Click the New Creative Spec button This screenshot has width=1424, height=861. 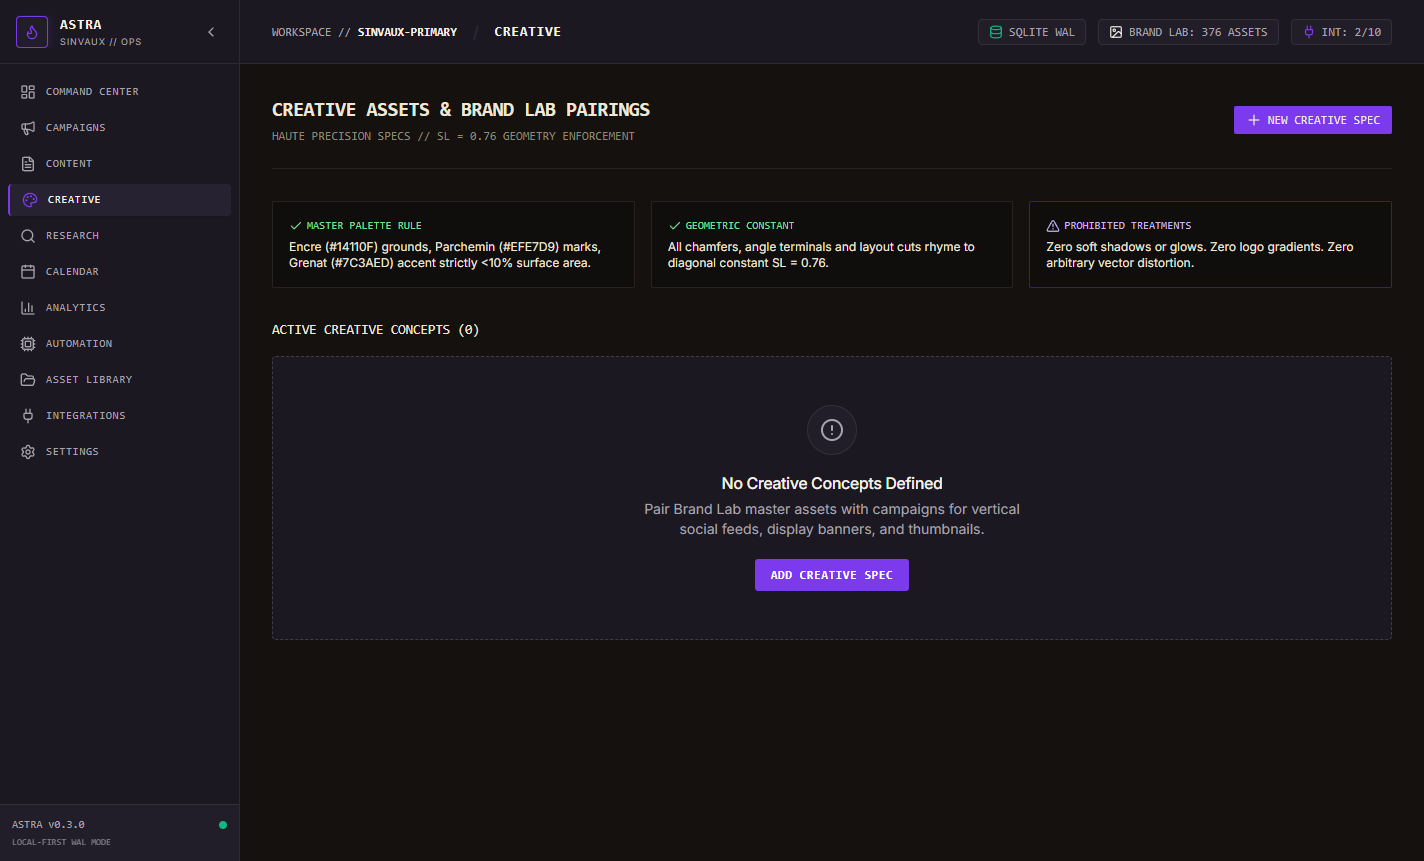click(x=1313, y=120)
